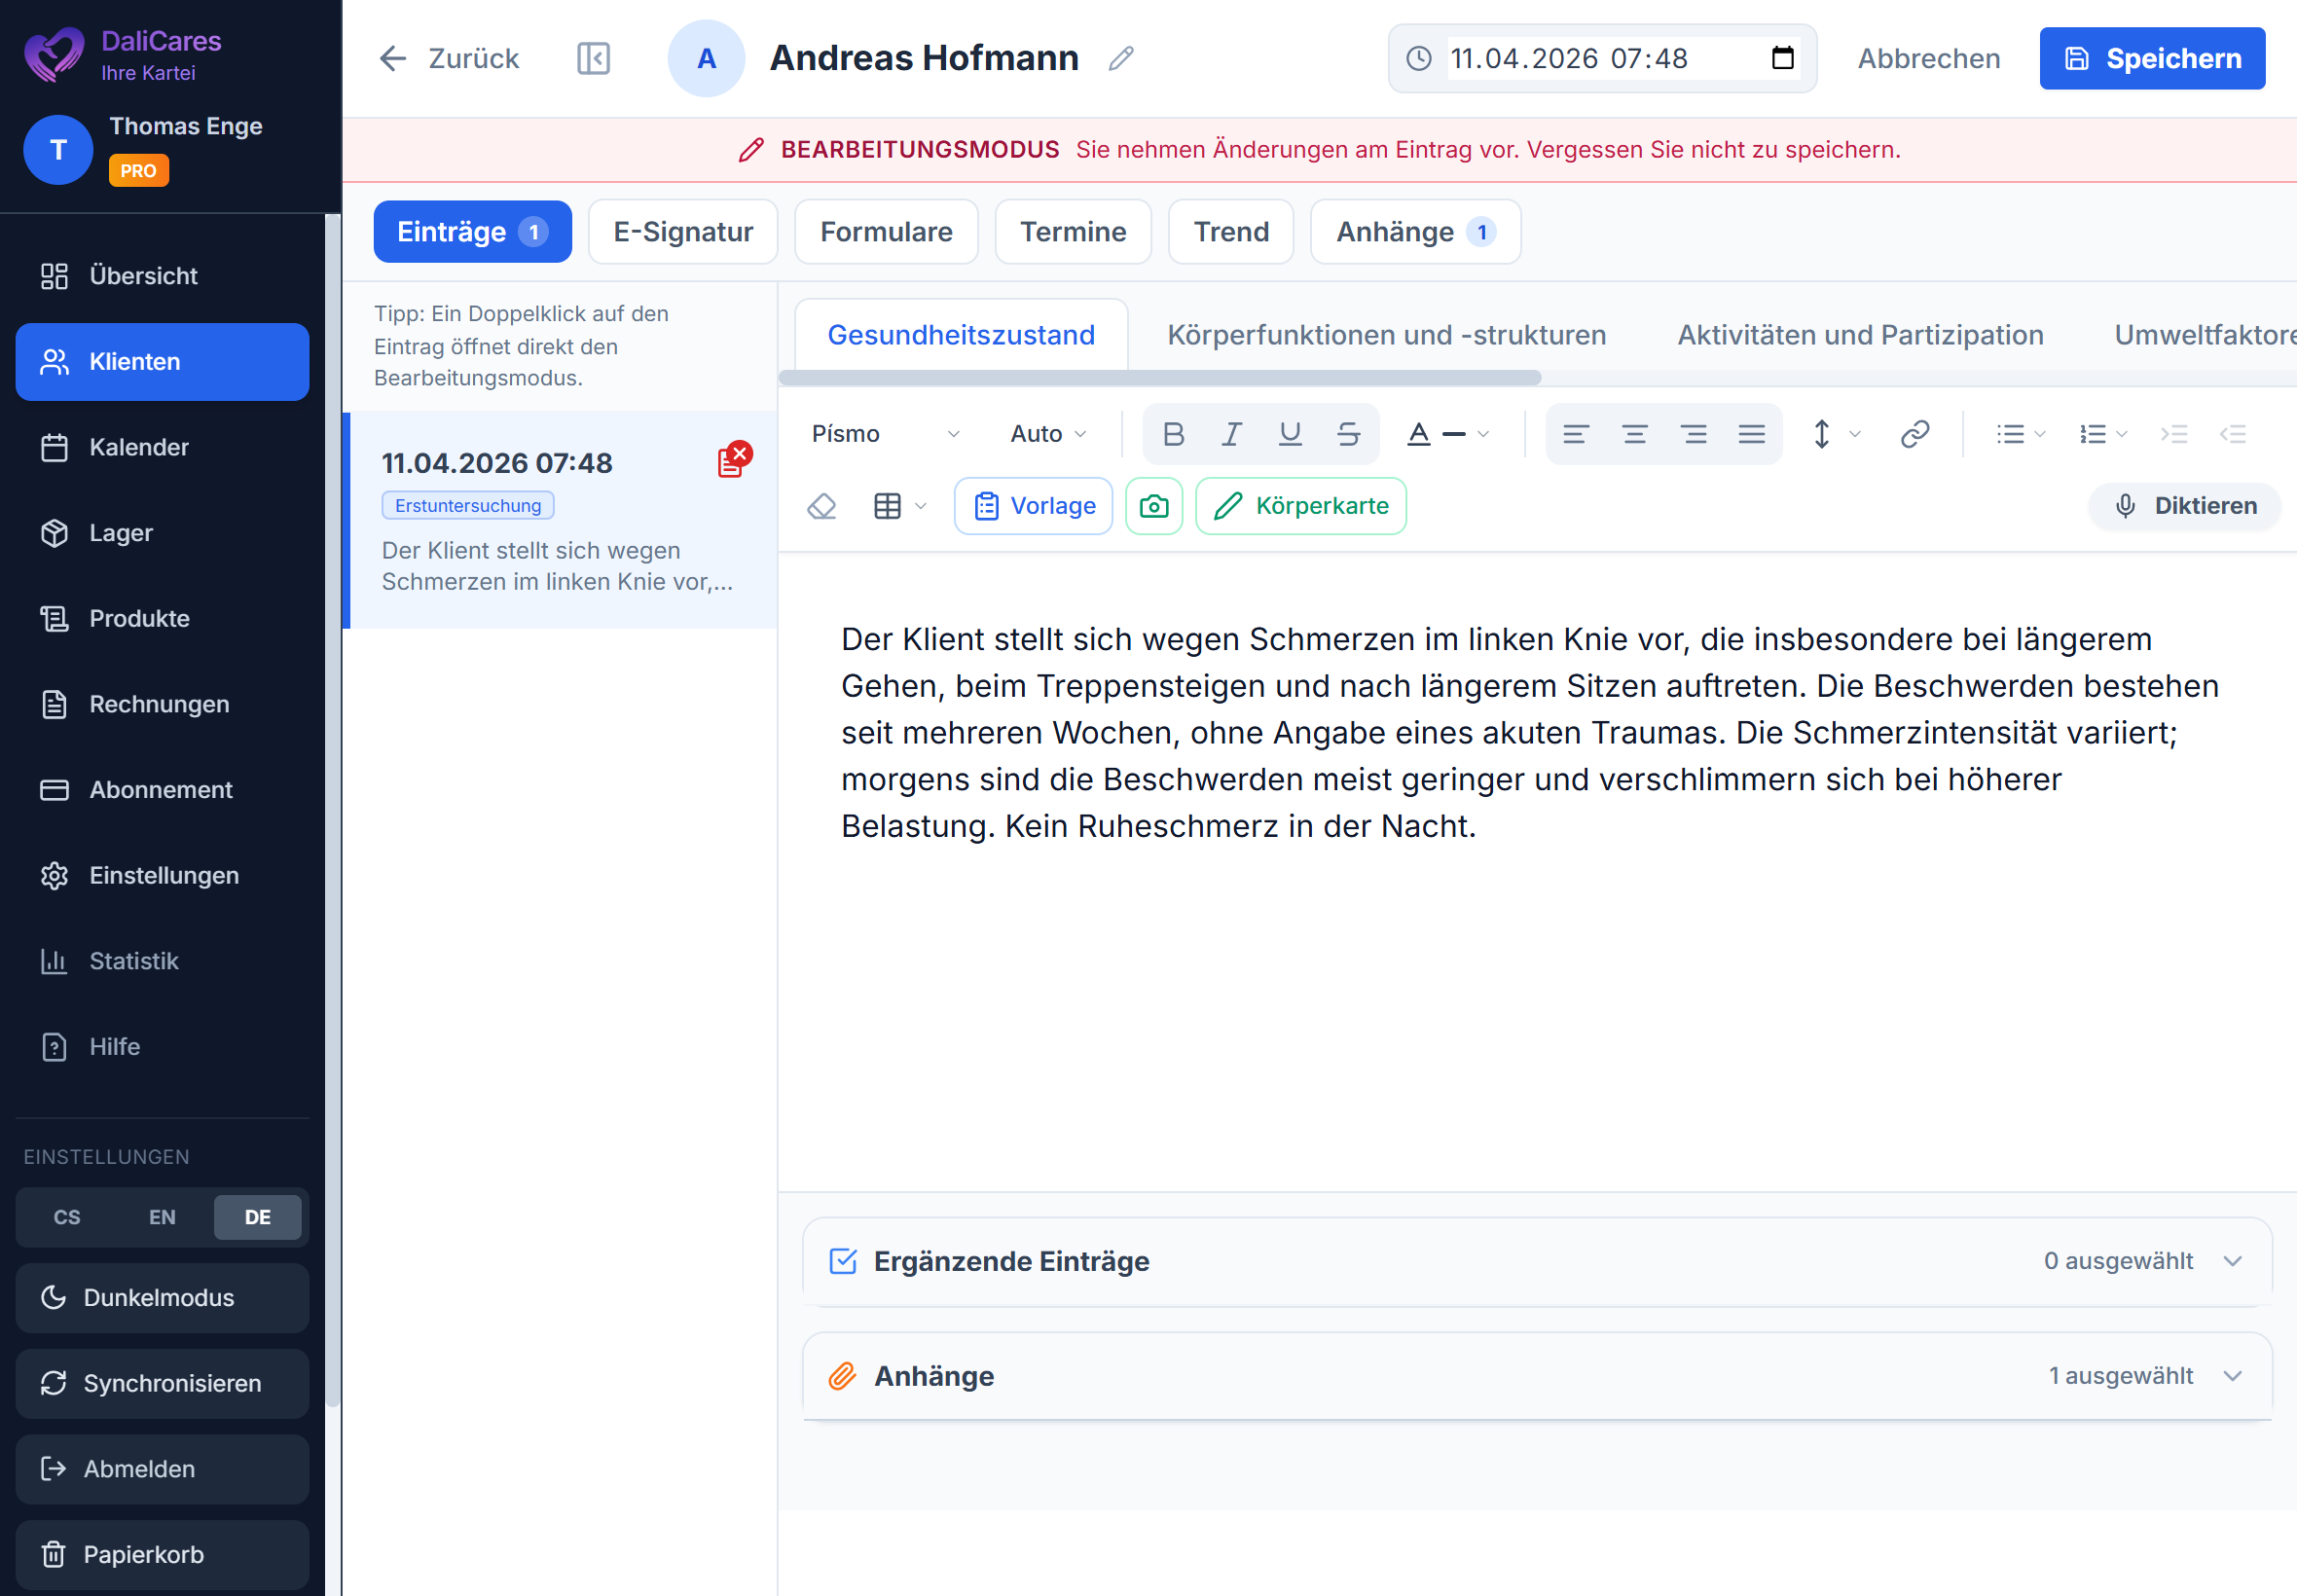Click the Speichern button

[2151, 58]
